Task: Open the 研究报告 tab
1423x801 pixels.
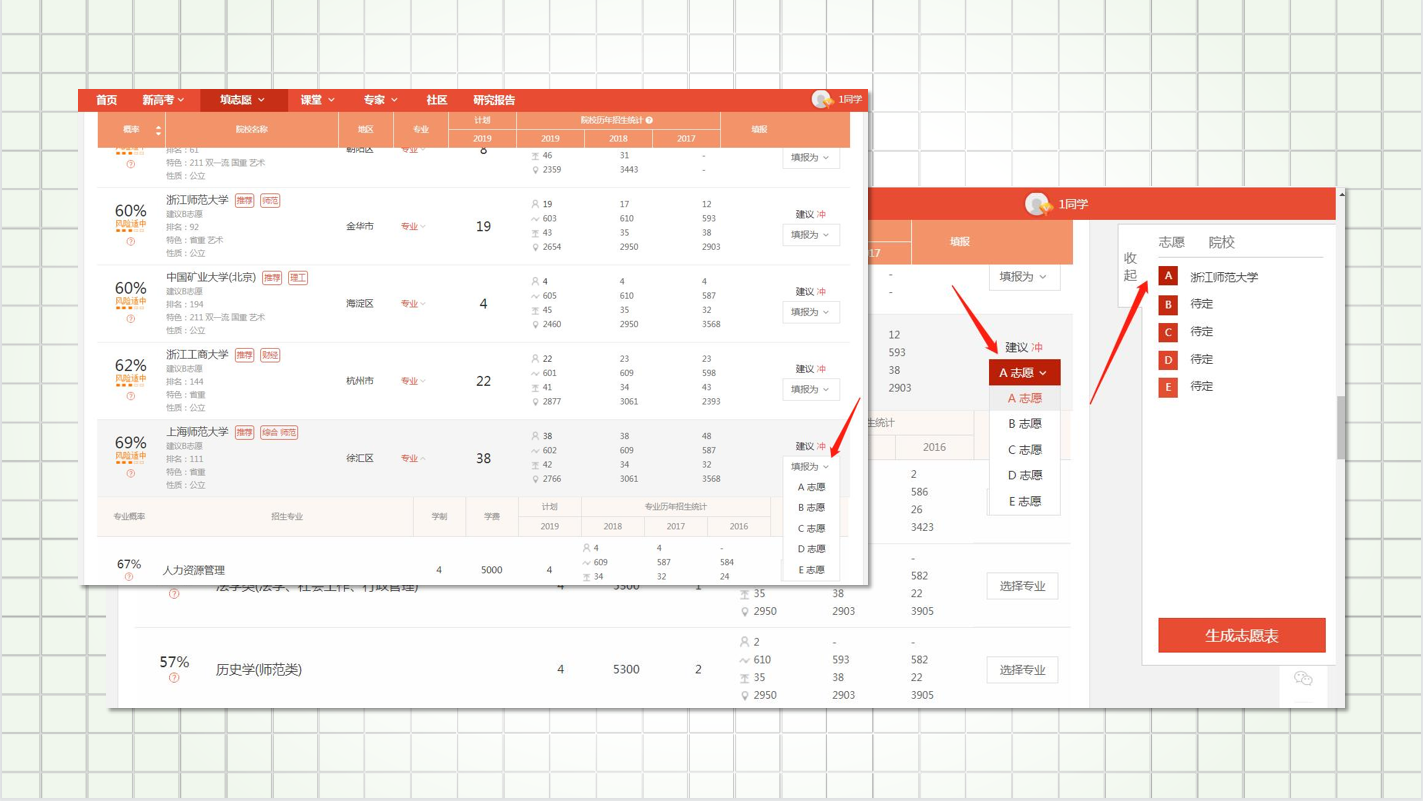Action: tap(494, 100)
